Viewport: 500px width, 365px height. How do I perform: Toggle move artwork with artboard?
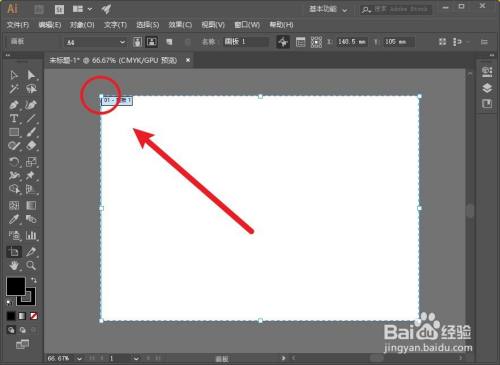click(283, 42)
